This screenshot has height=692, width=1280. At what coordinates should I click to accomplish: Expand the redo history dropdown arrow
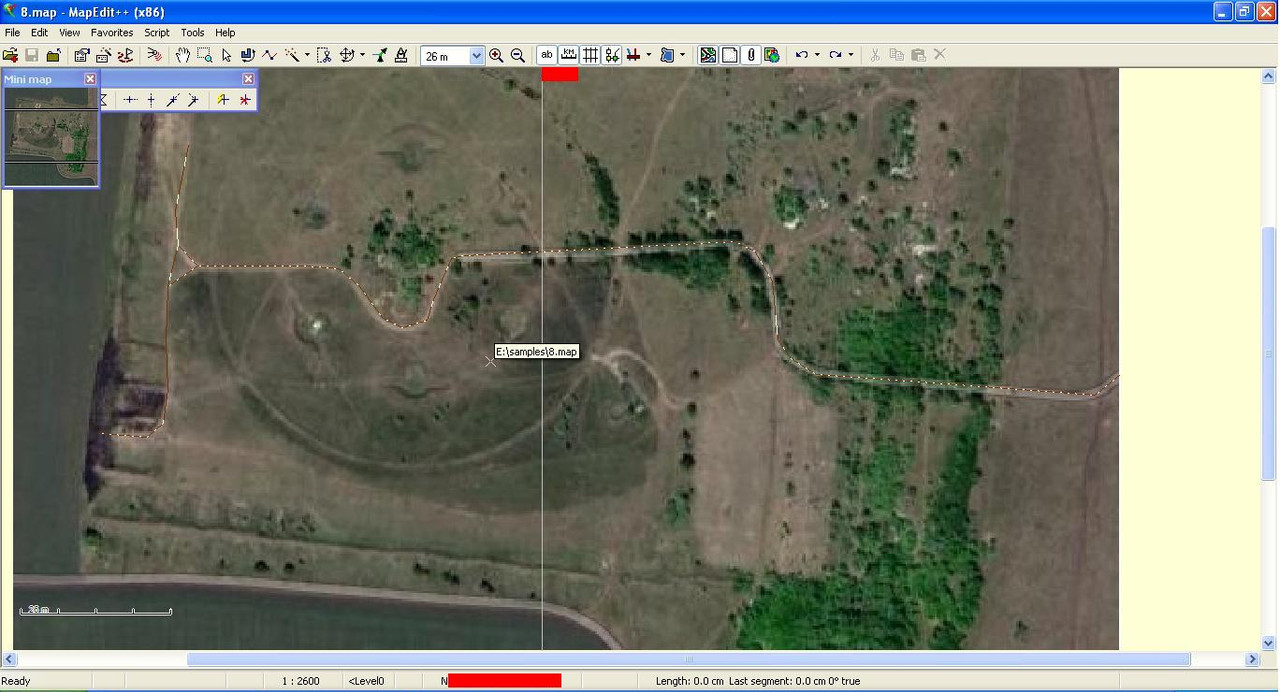click(851, 56)
